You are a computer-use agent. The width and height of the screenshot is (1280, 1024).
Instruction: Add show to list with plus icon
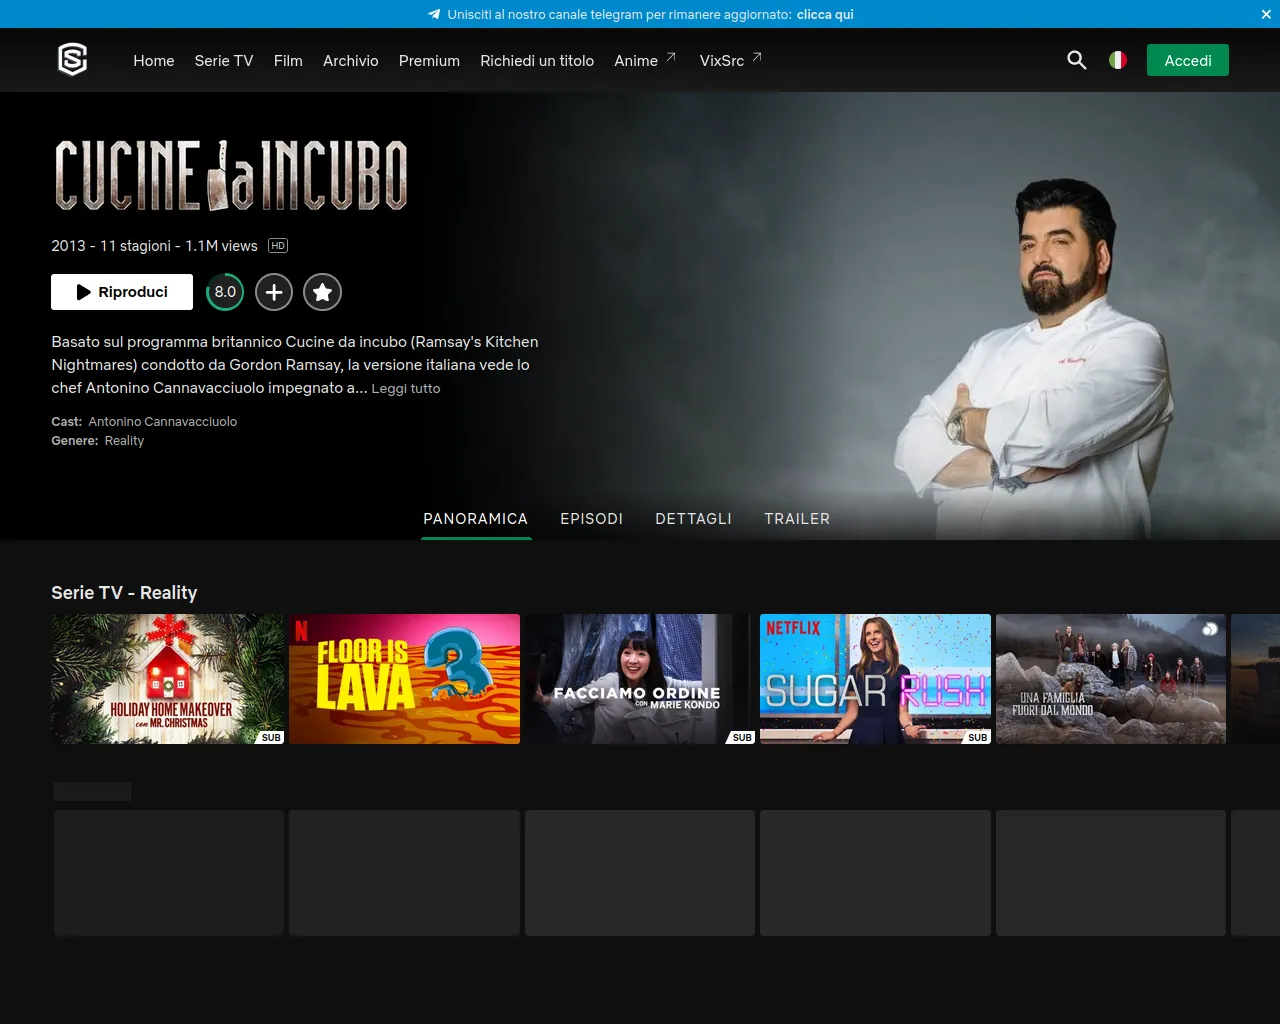point(274,292)
